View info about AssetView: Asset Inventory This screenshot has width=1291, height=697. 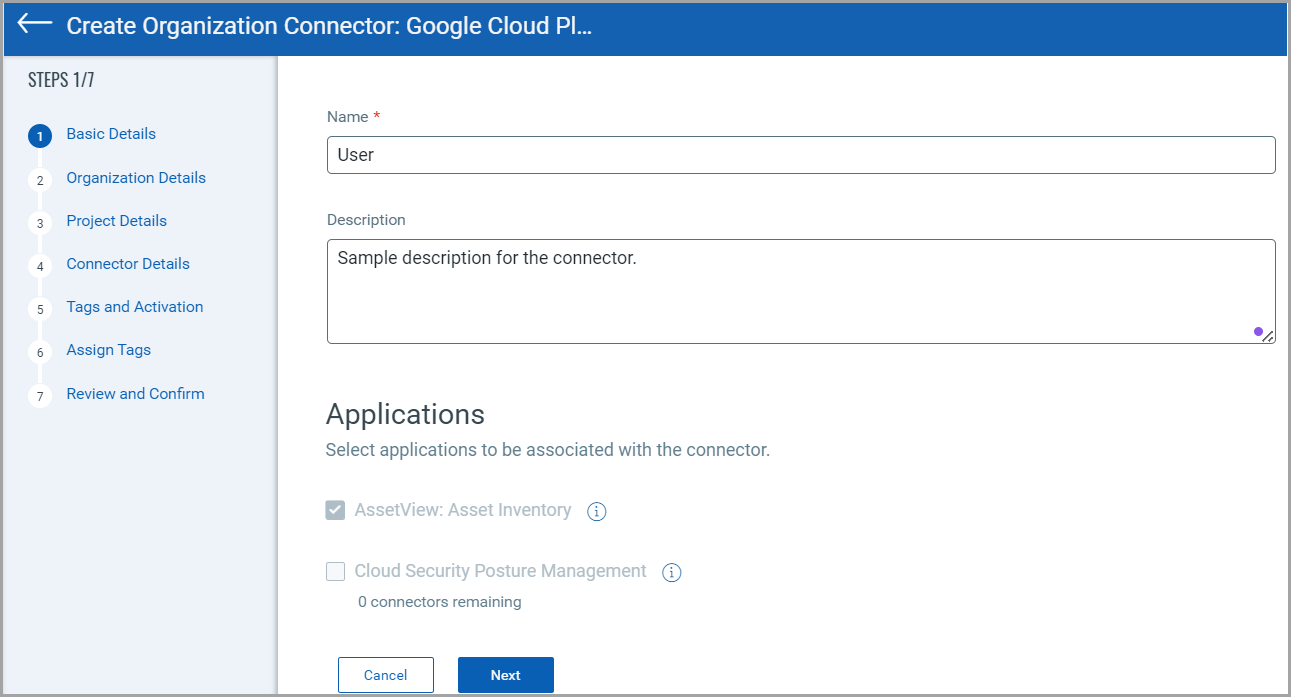tap(596, 511)
